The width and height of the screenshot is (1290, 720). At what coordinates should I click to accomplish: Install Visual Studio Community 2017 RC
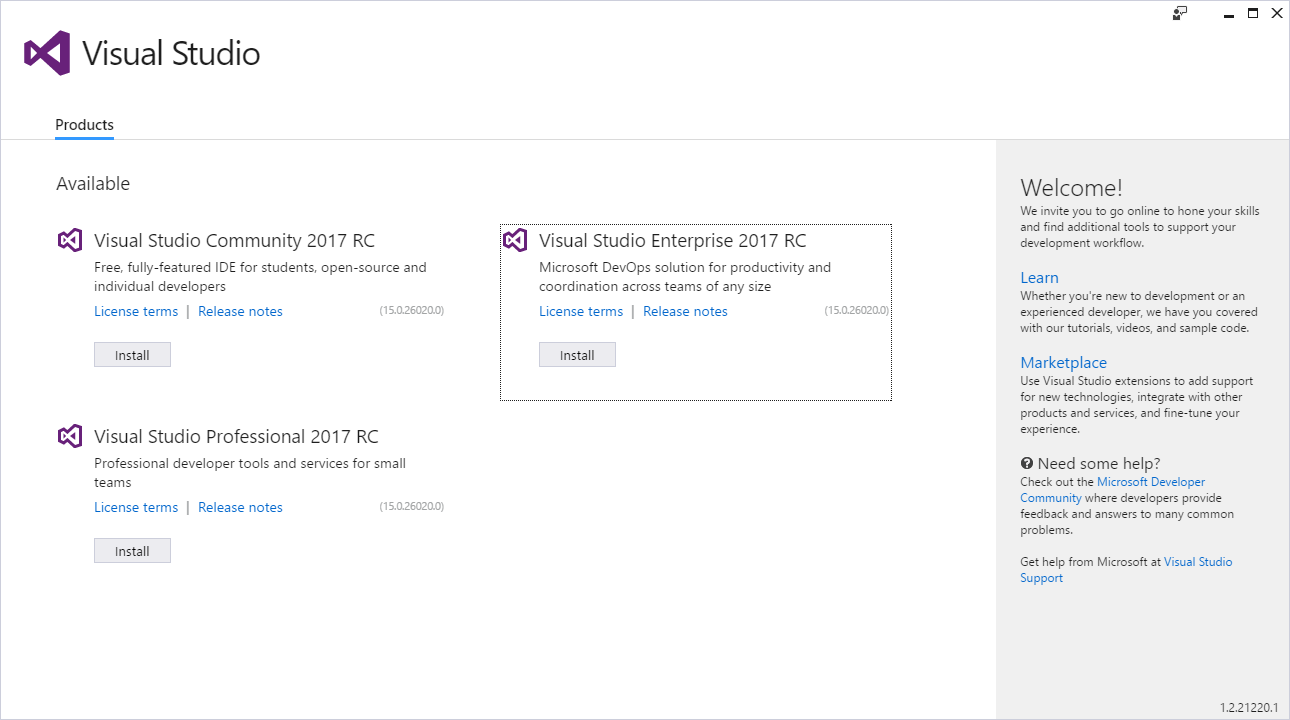tap(132, 355)
